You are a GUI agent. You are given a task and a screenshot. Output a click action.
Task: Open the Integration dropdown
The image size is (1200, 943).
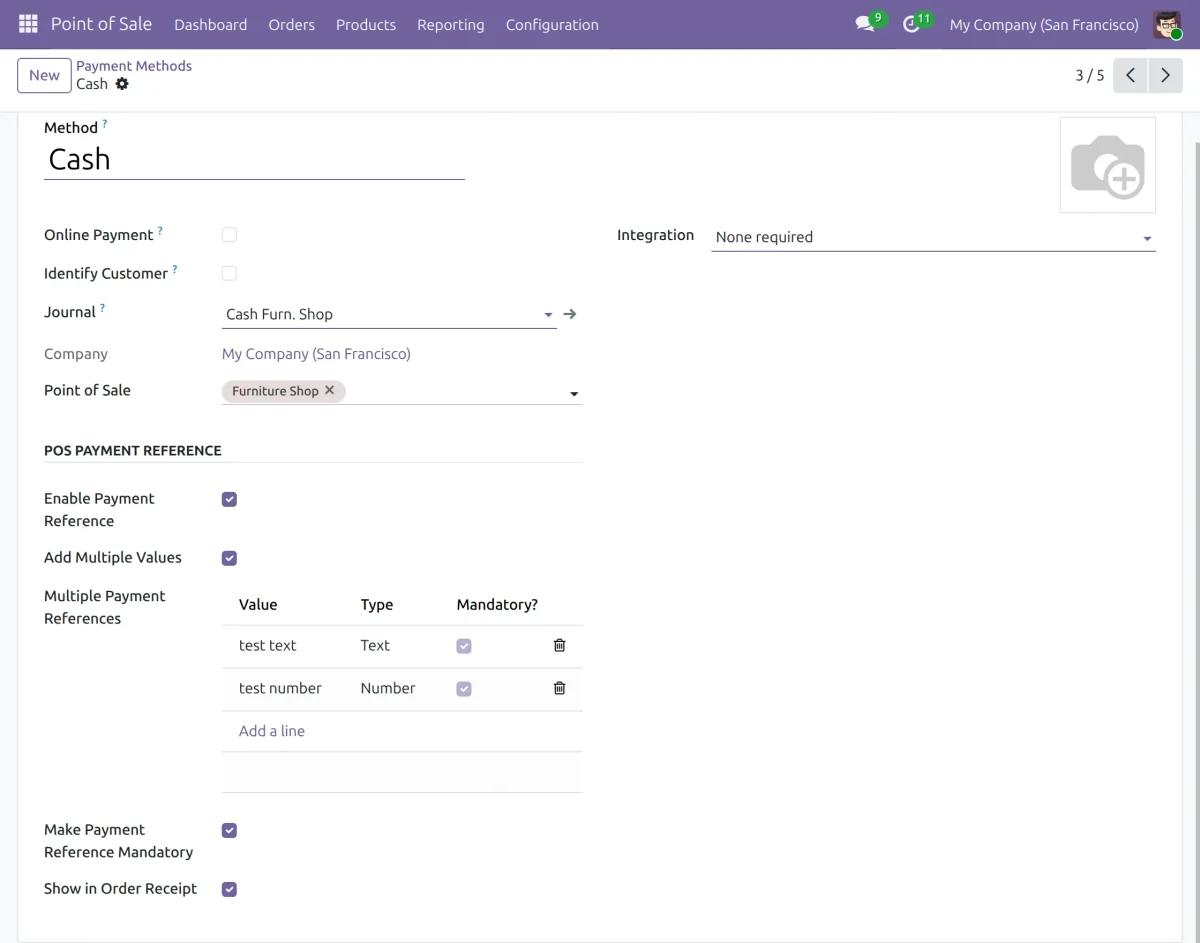[x=933, y=237]
